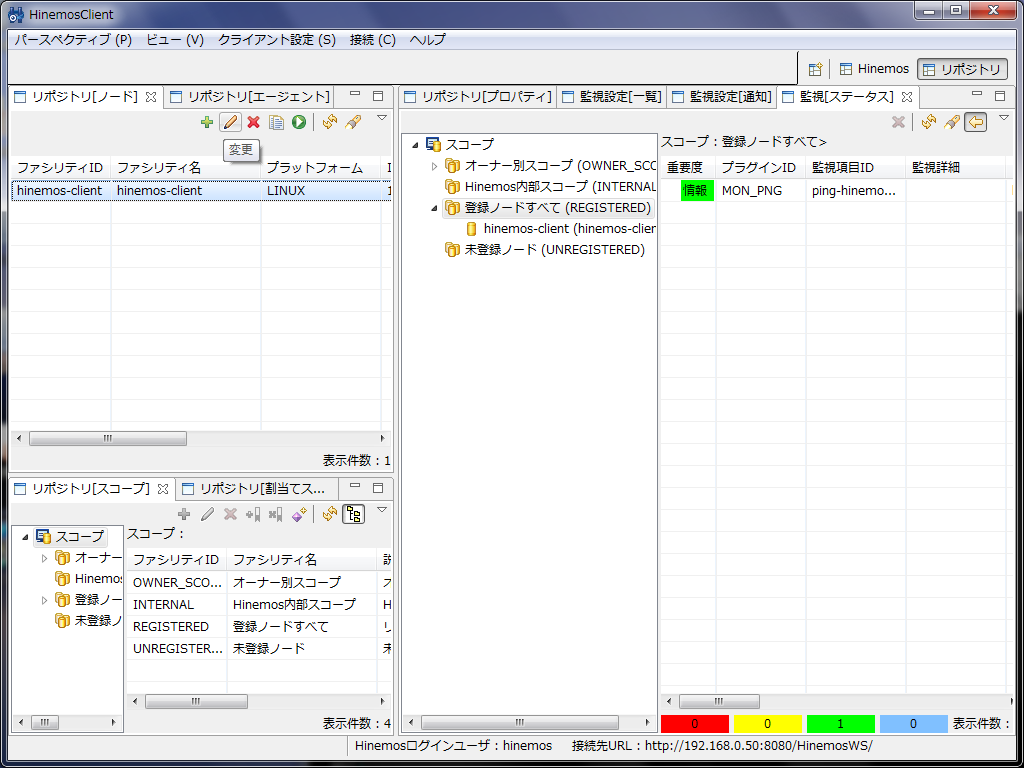Refresh the 監視[ステータス] view
Viewport: 1024px width, 768px height.
pyautogui.click(x=929, y=122)
